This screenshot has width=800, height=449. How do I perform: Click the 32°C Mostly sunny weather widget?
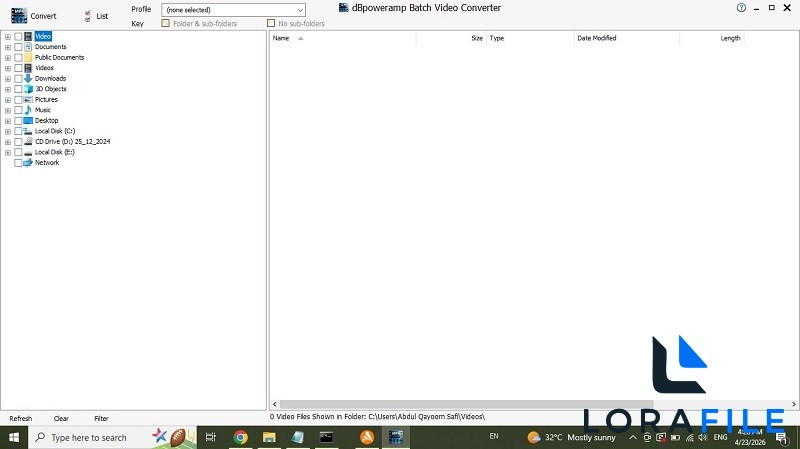[x=571, y=437]
